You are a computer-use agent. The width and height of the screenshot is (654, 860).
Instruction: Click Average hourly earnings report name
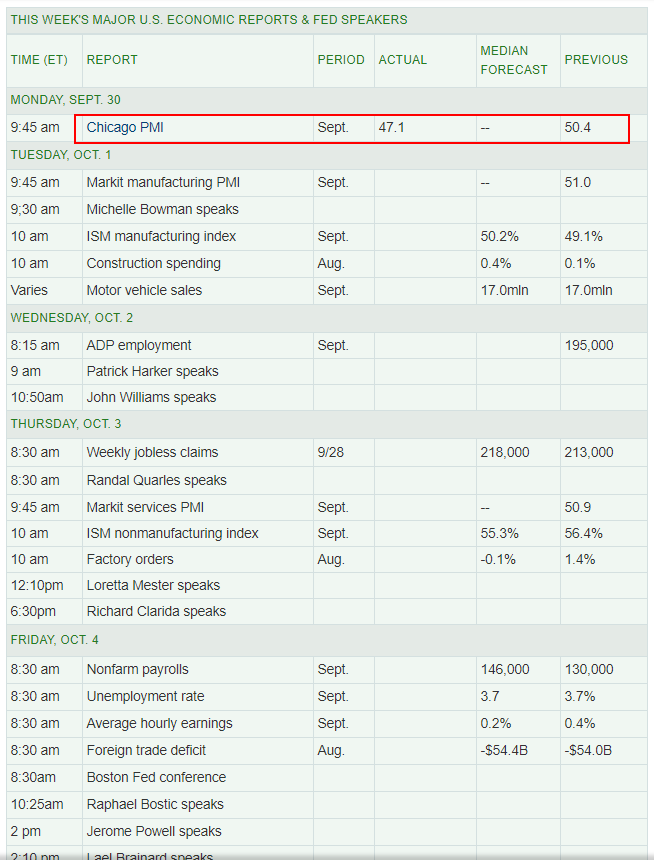159,723
